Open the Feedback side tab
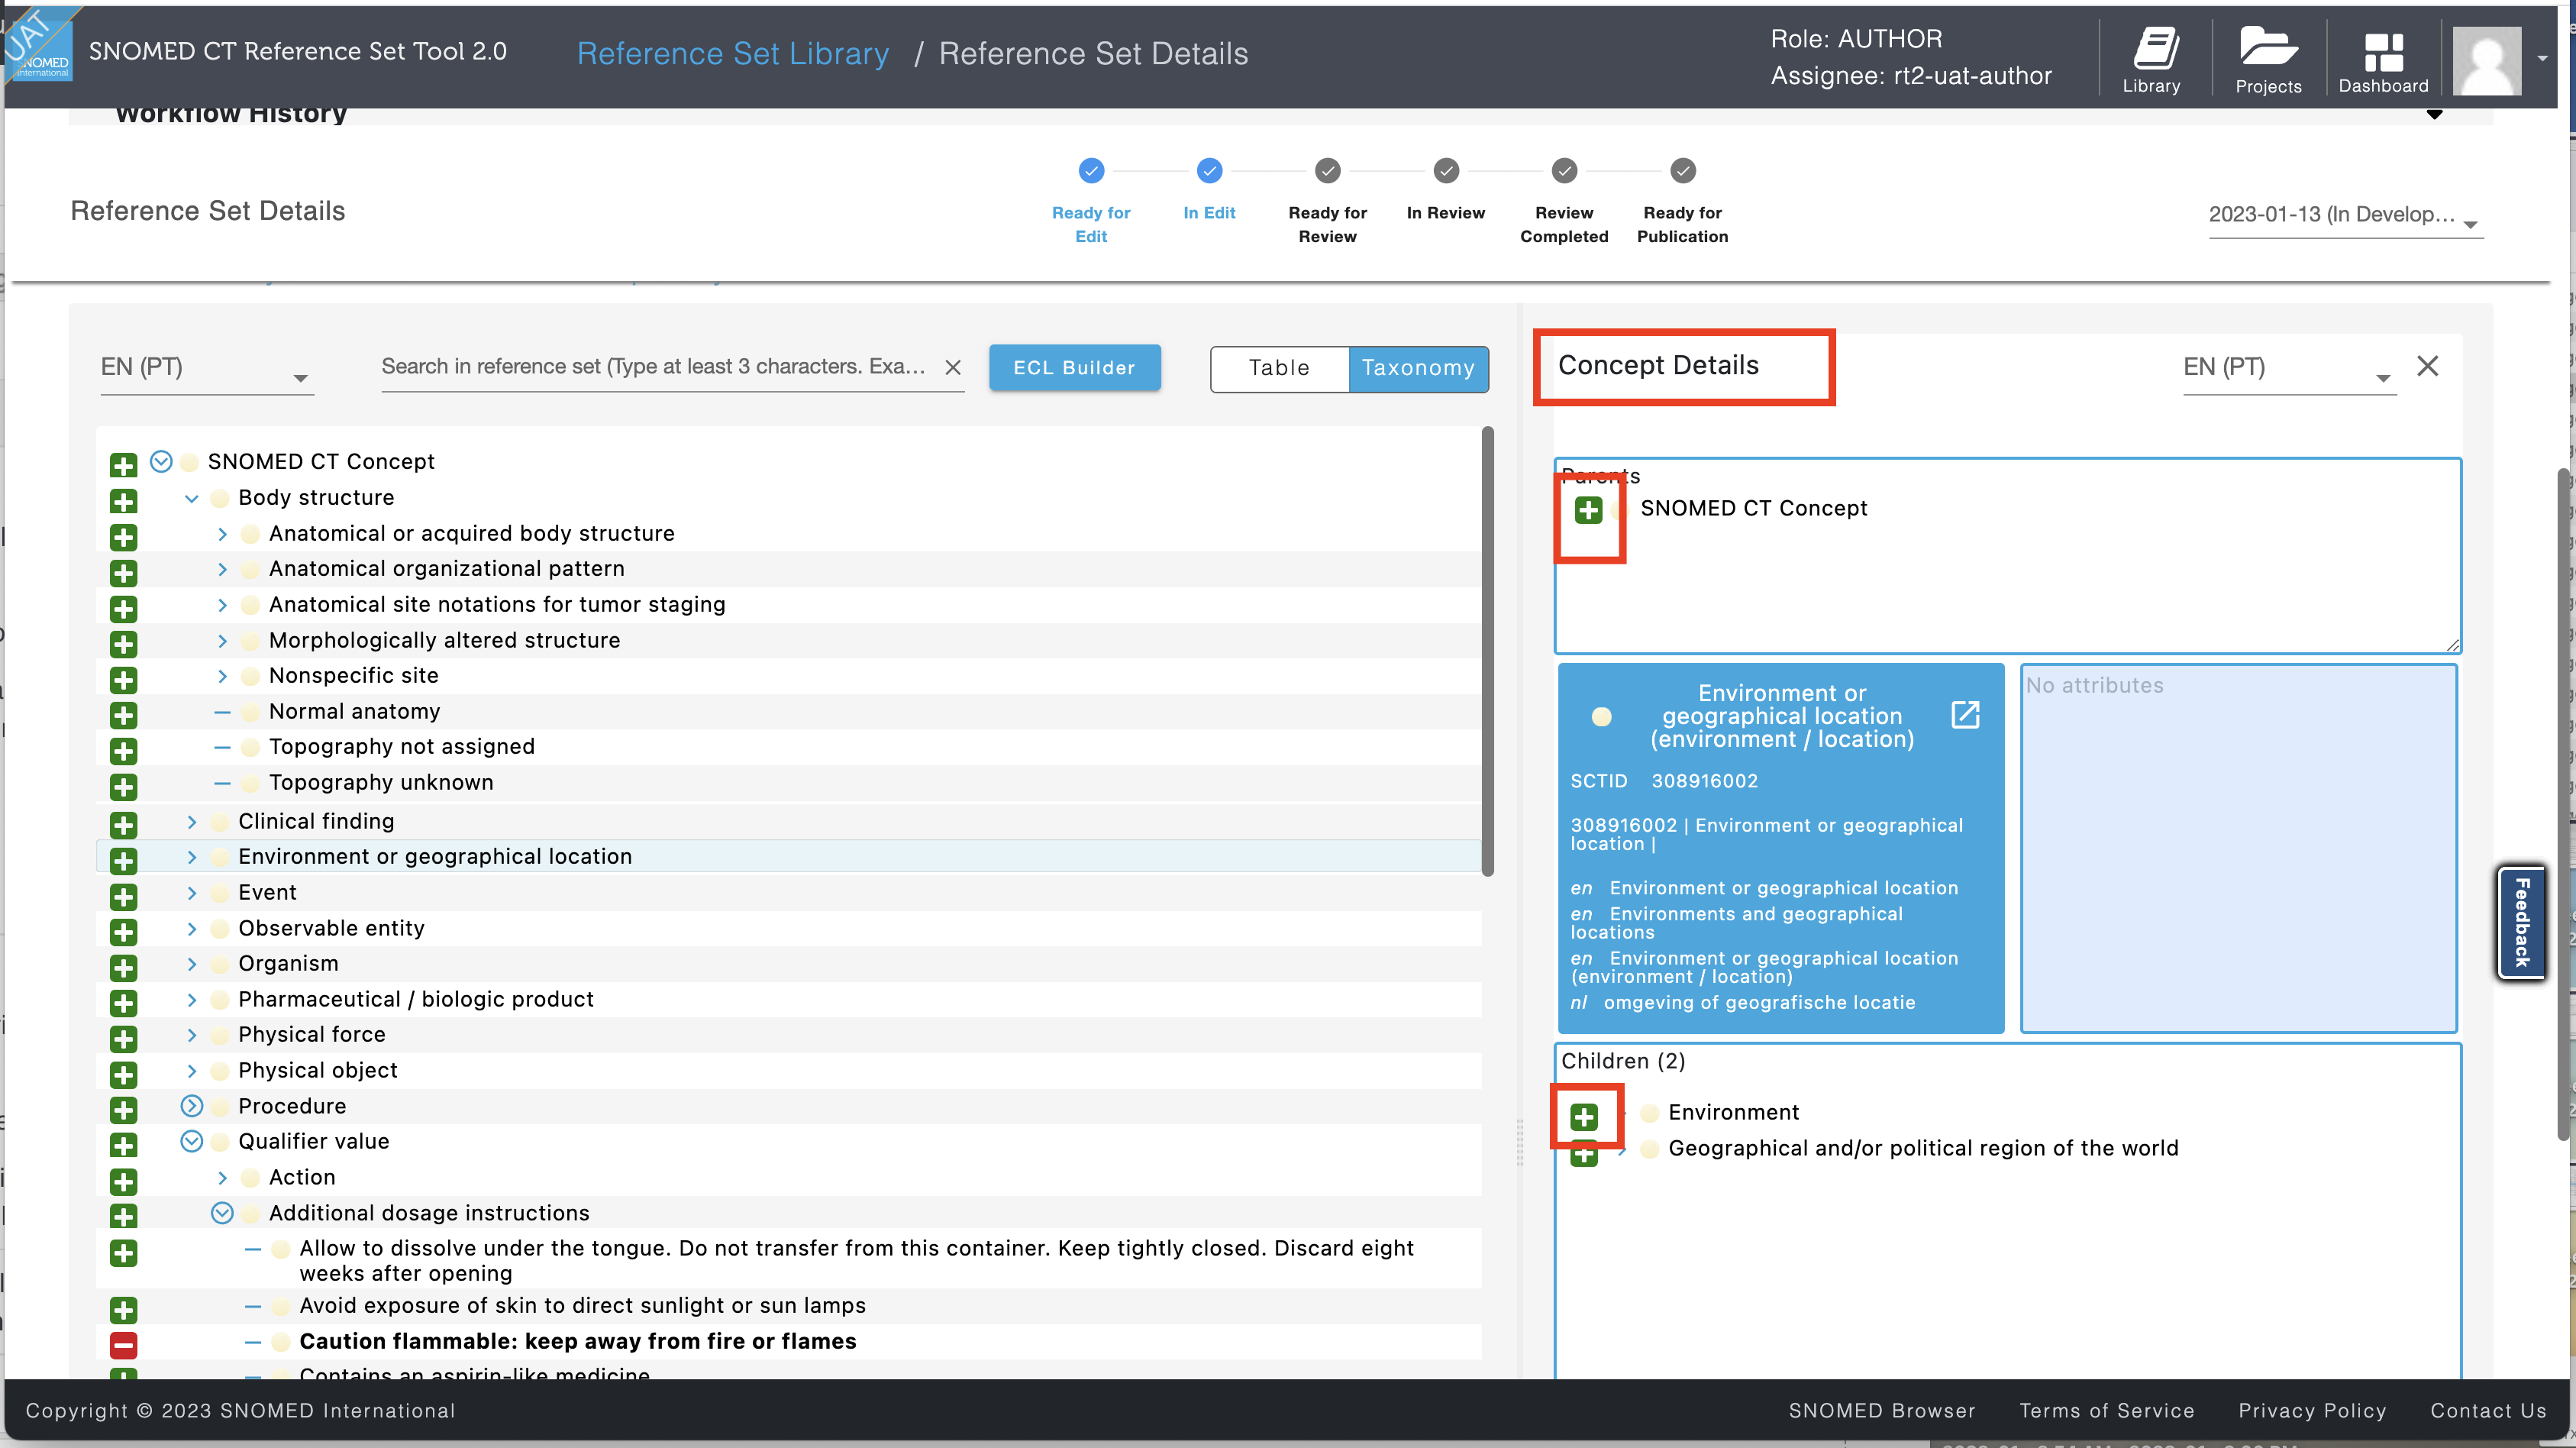This screenshot has width=2576, height=1448. pos(2522,923)
